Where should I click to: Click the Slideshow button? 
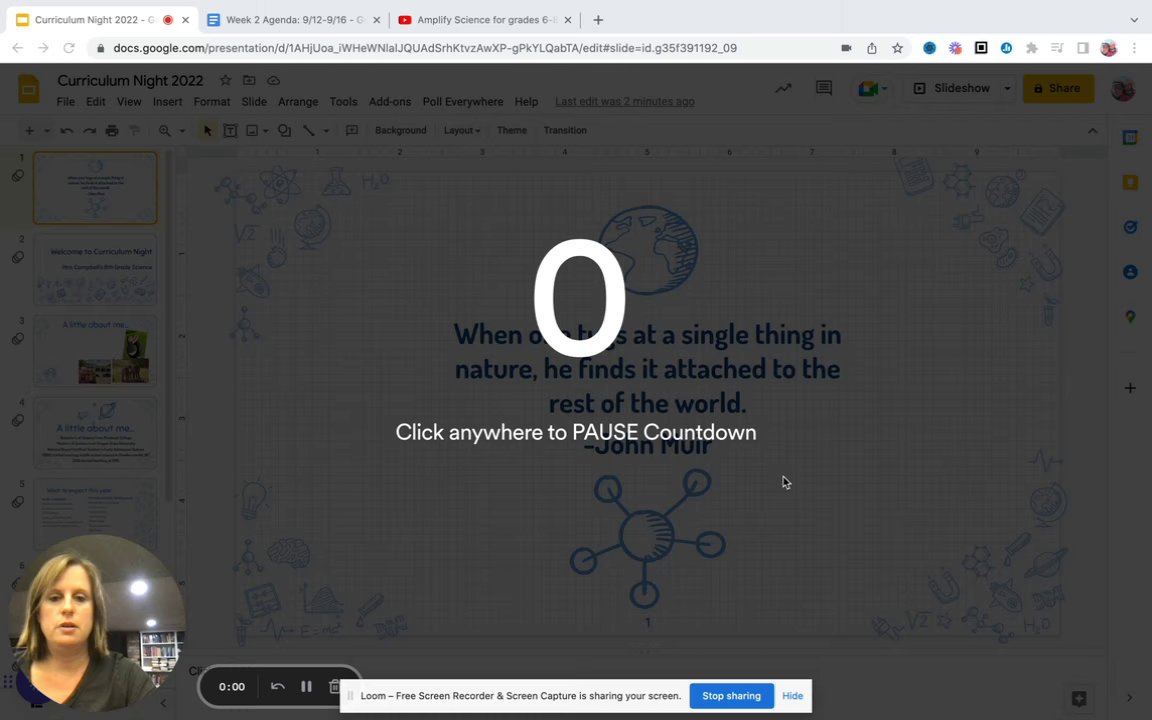pos(952,88)
